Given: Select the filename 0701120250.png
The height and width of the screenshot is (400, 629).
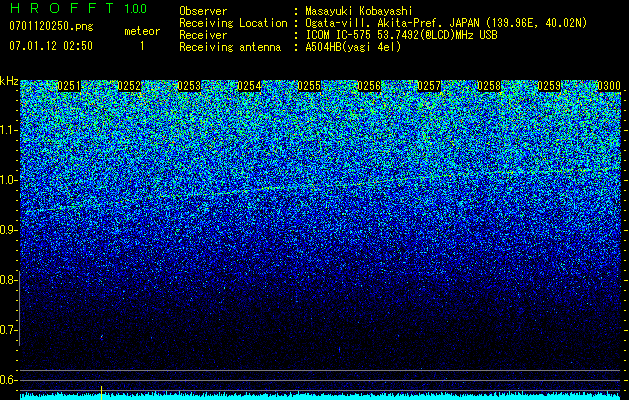Looking at the screenshot, I should pos(51,26).
